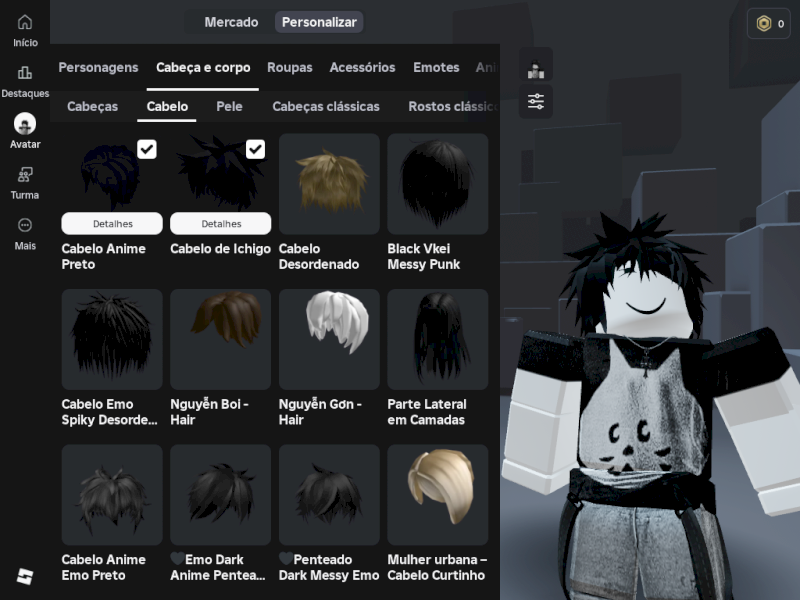The height and width of the screenshot is (600, 800).
Task: Switch to Pele subtab
Action: (229, 106)
